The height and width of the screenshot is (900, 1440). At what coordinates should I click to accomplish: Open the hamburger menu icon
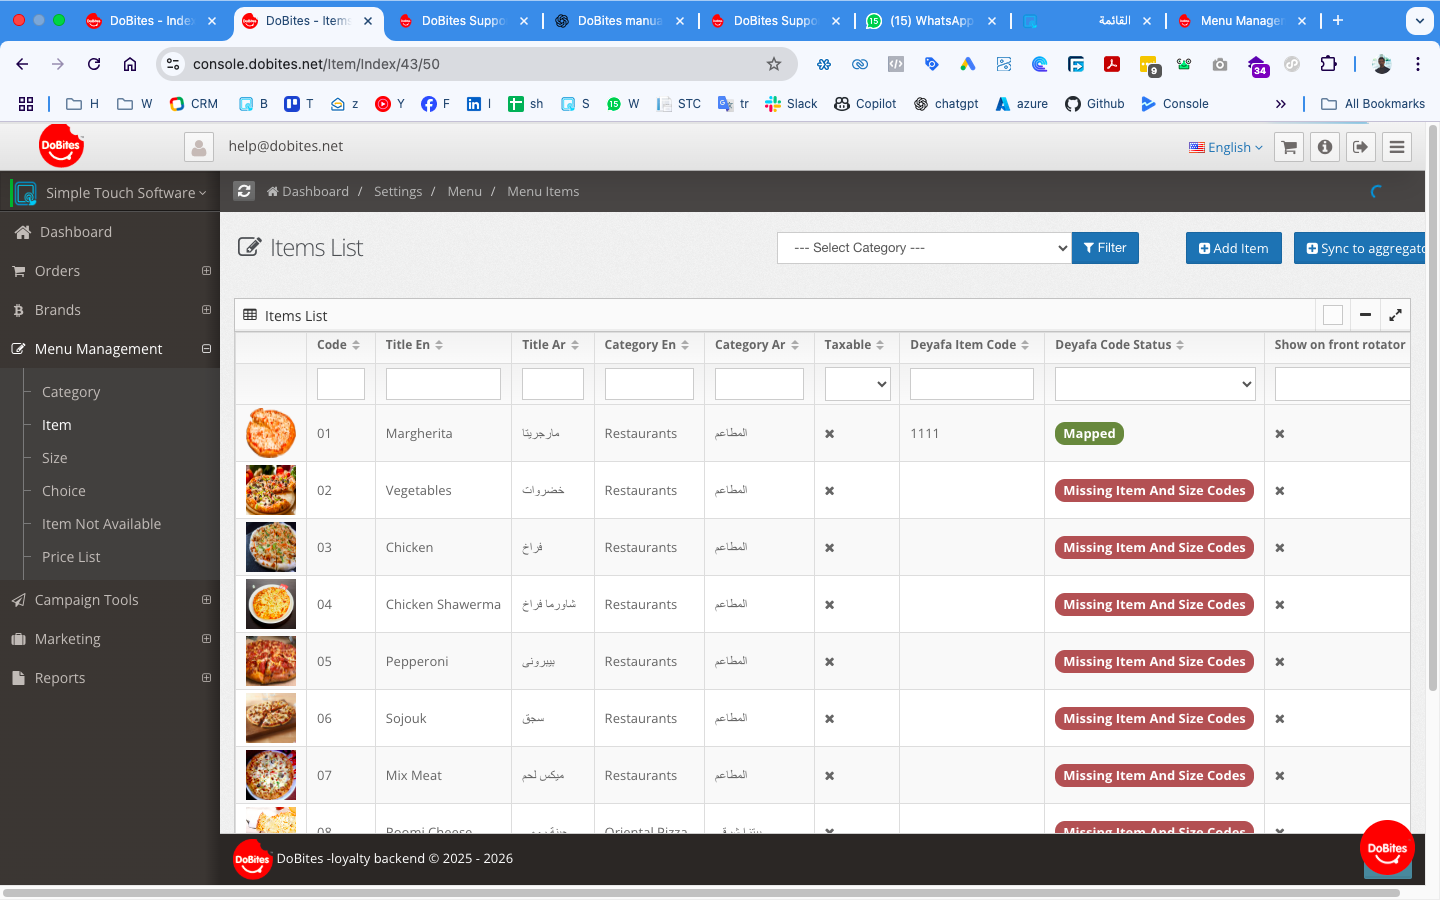(x=1397, y=147)
